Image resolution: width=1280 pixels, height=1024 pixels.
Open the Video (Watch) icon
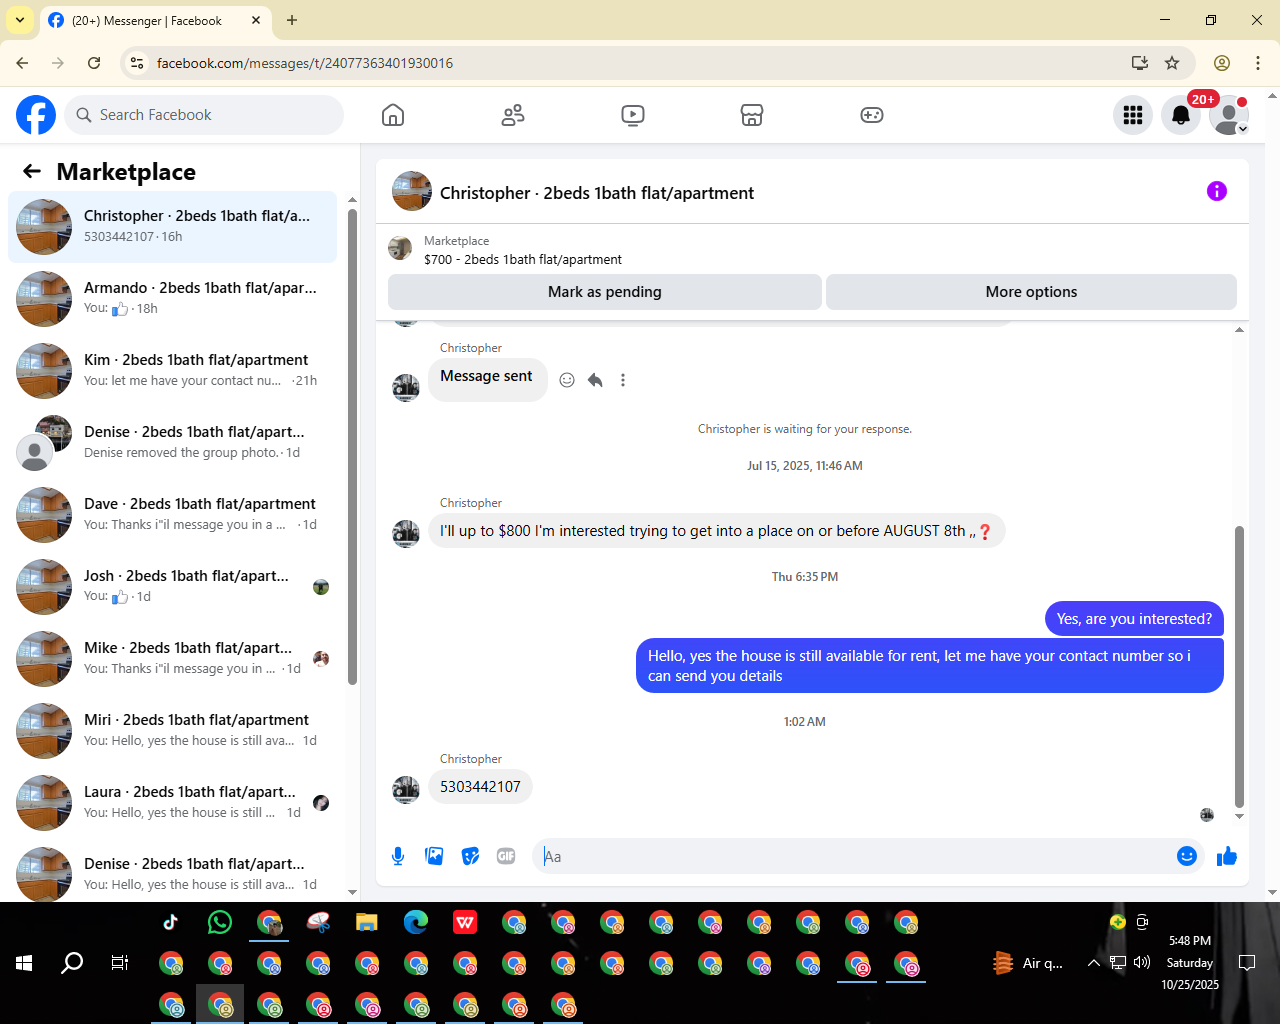[x=632, y=115]
